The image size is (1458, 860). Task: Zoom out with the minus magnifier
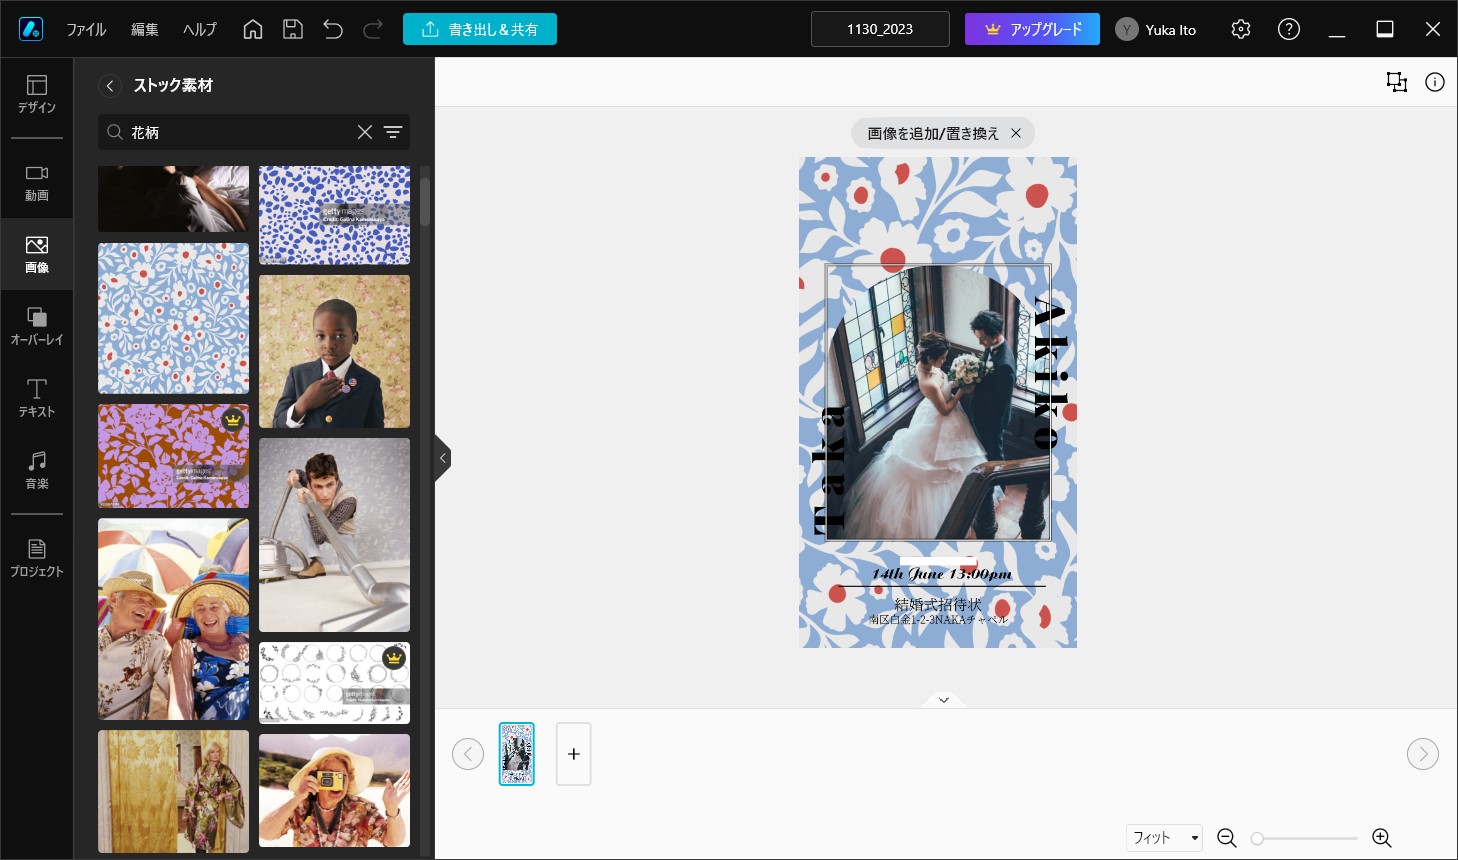click(x=1227, y=838)
